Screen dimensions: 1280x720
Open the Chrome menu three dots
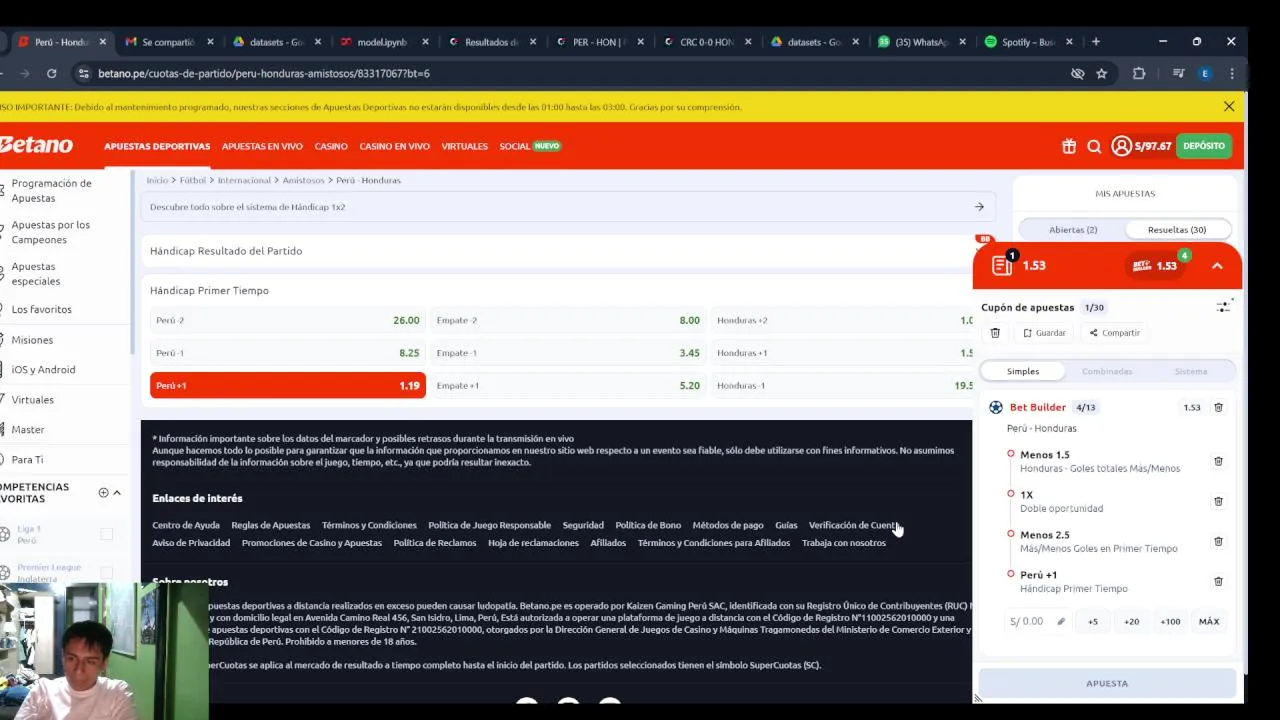tap(1232, 73)
